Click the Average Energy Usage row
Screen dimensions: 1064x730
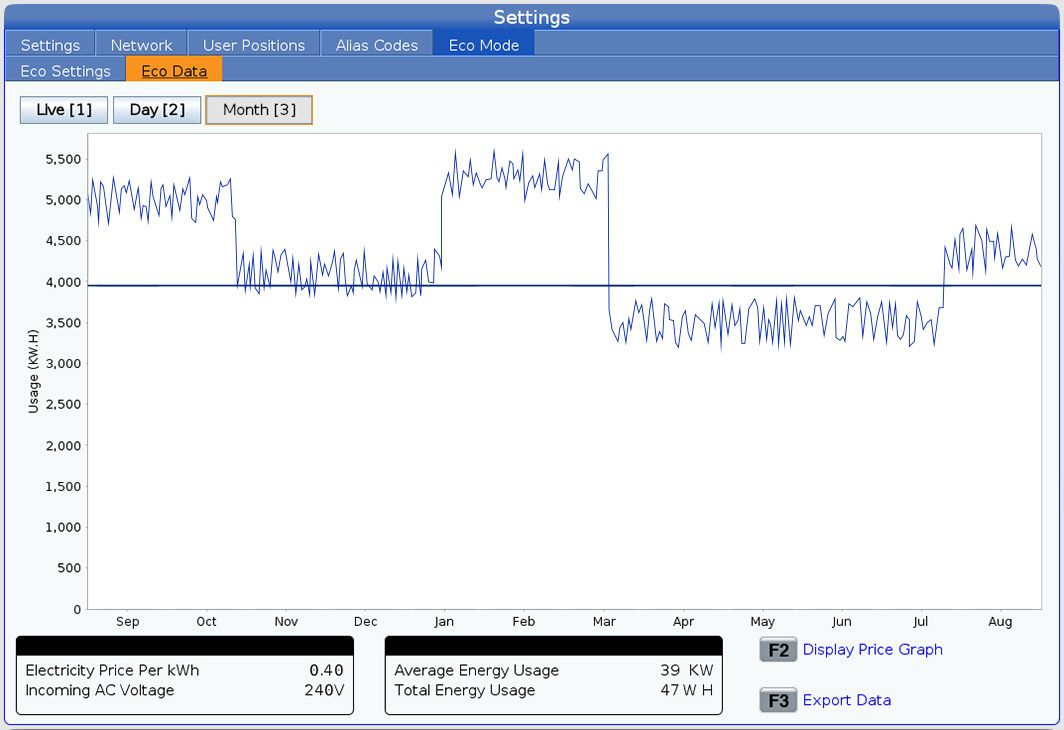tap(553, 670)
